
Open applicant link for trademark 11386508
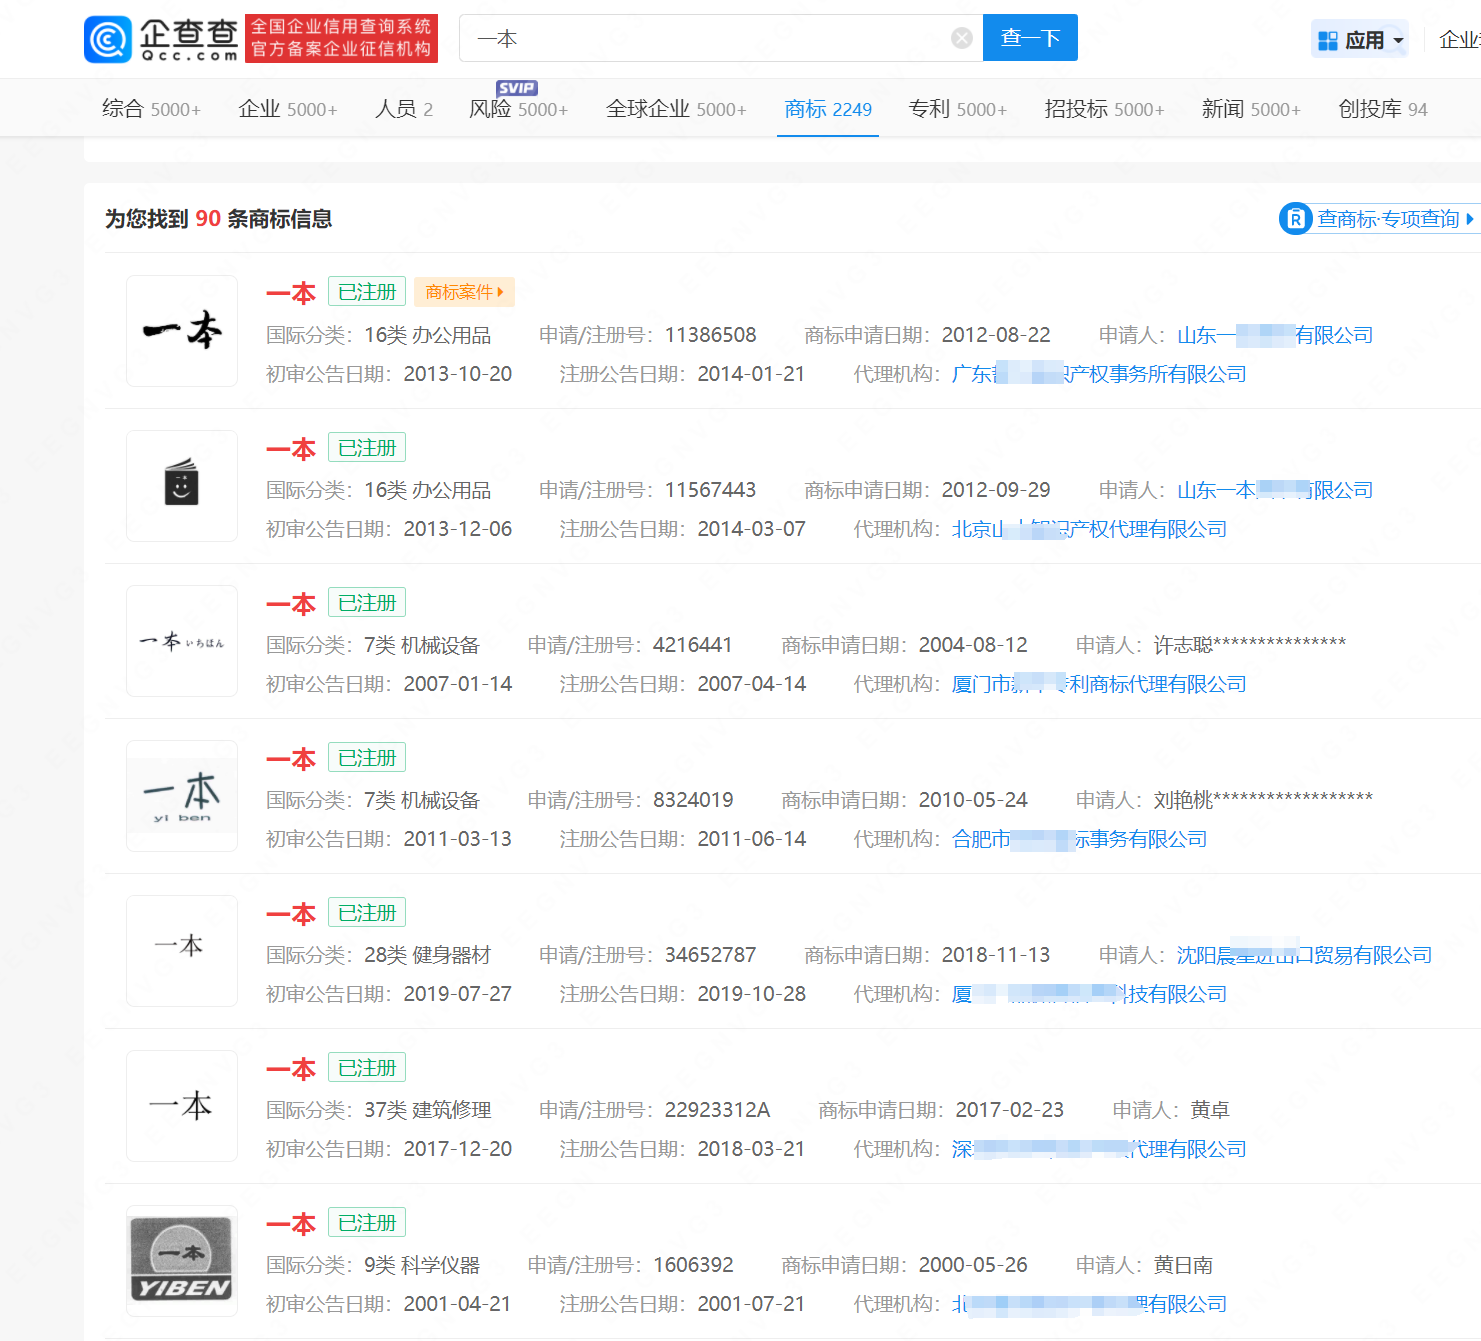tap(1274, 335)
